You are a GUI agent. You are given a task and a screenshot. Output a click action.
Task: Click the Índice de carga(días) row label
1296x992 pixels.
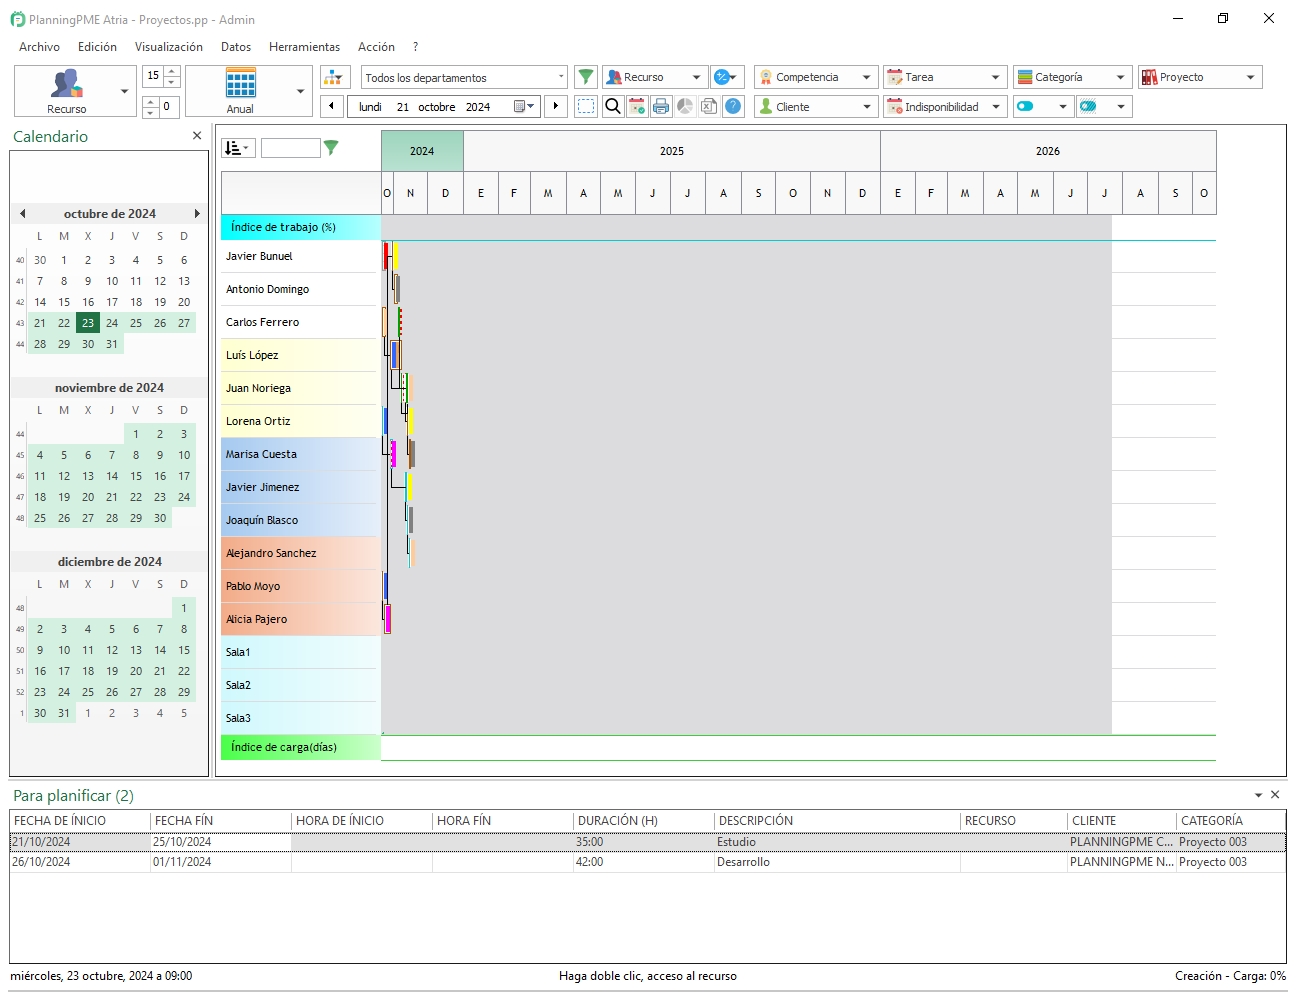click(x=300, y=747)
